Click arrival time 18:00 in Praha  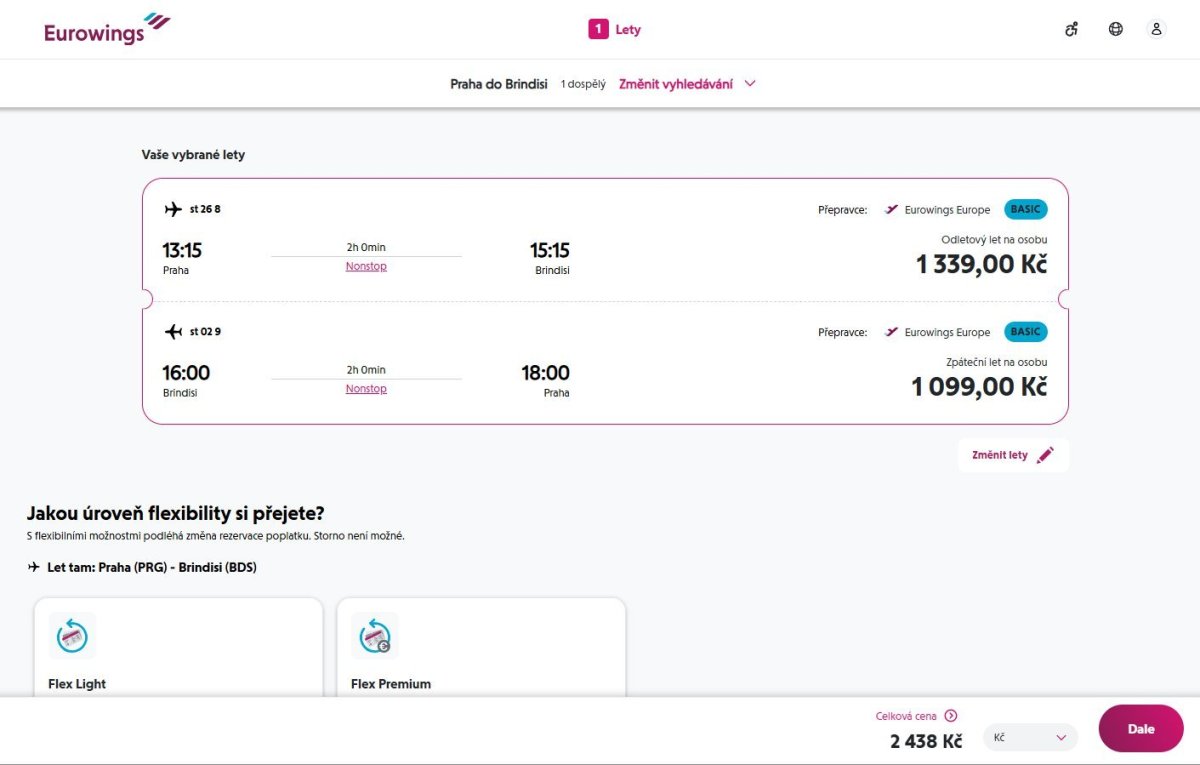click(546, 373)
